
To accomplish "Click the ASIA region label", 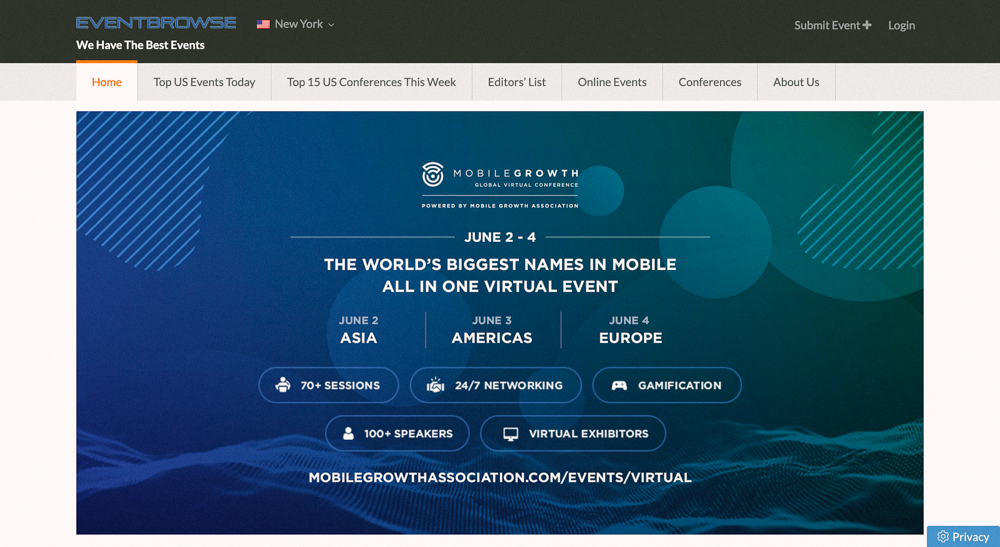I will [x=358, y=338].
